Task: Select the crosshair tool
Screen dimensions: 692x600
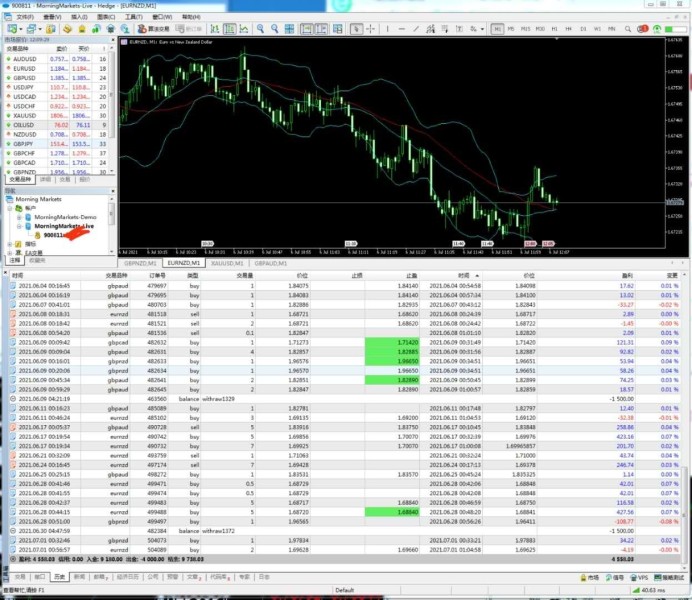Action: point(371,29)
